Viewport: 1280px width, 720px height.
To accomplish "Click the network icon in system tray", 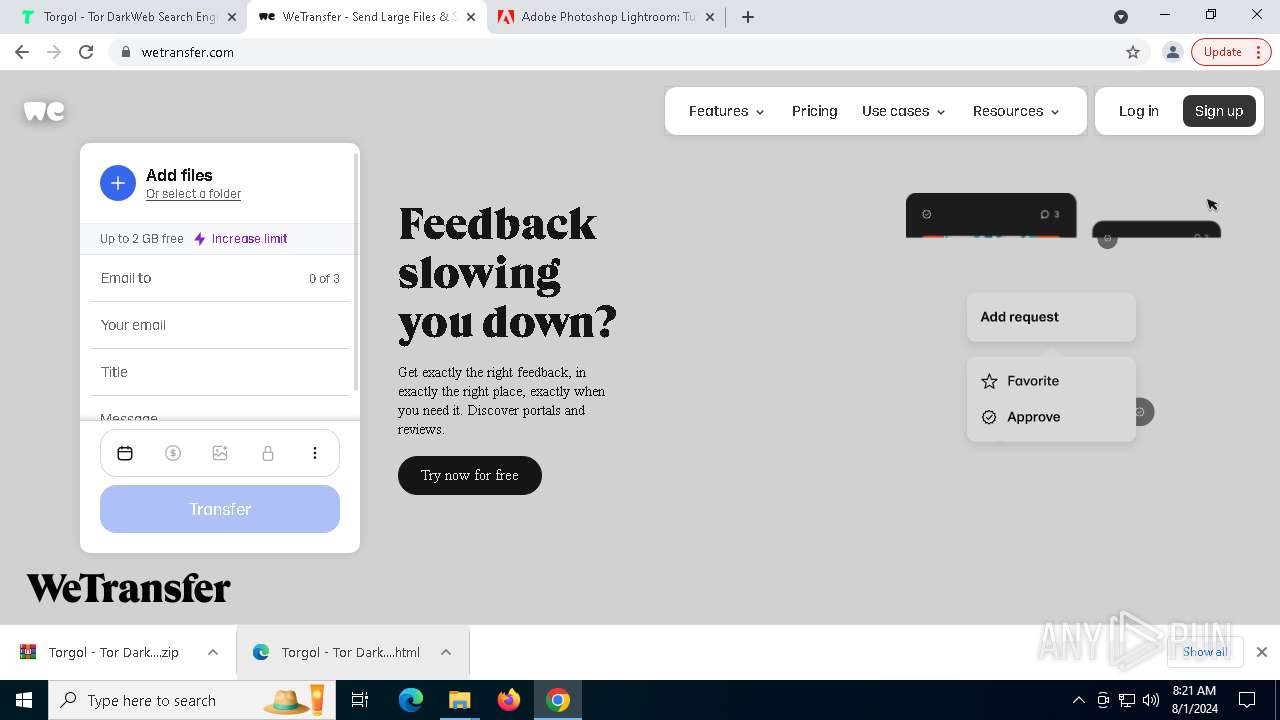I will 1127,700.
